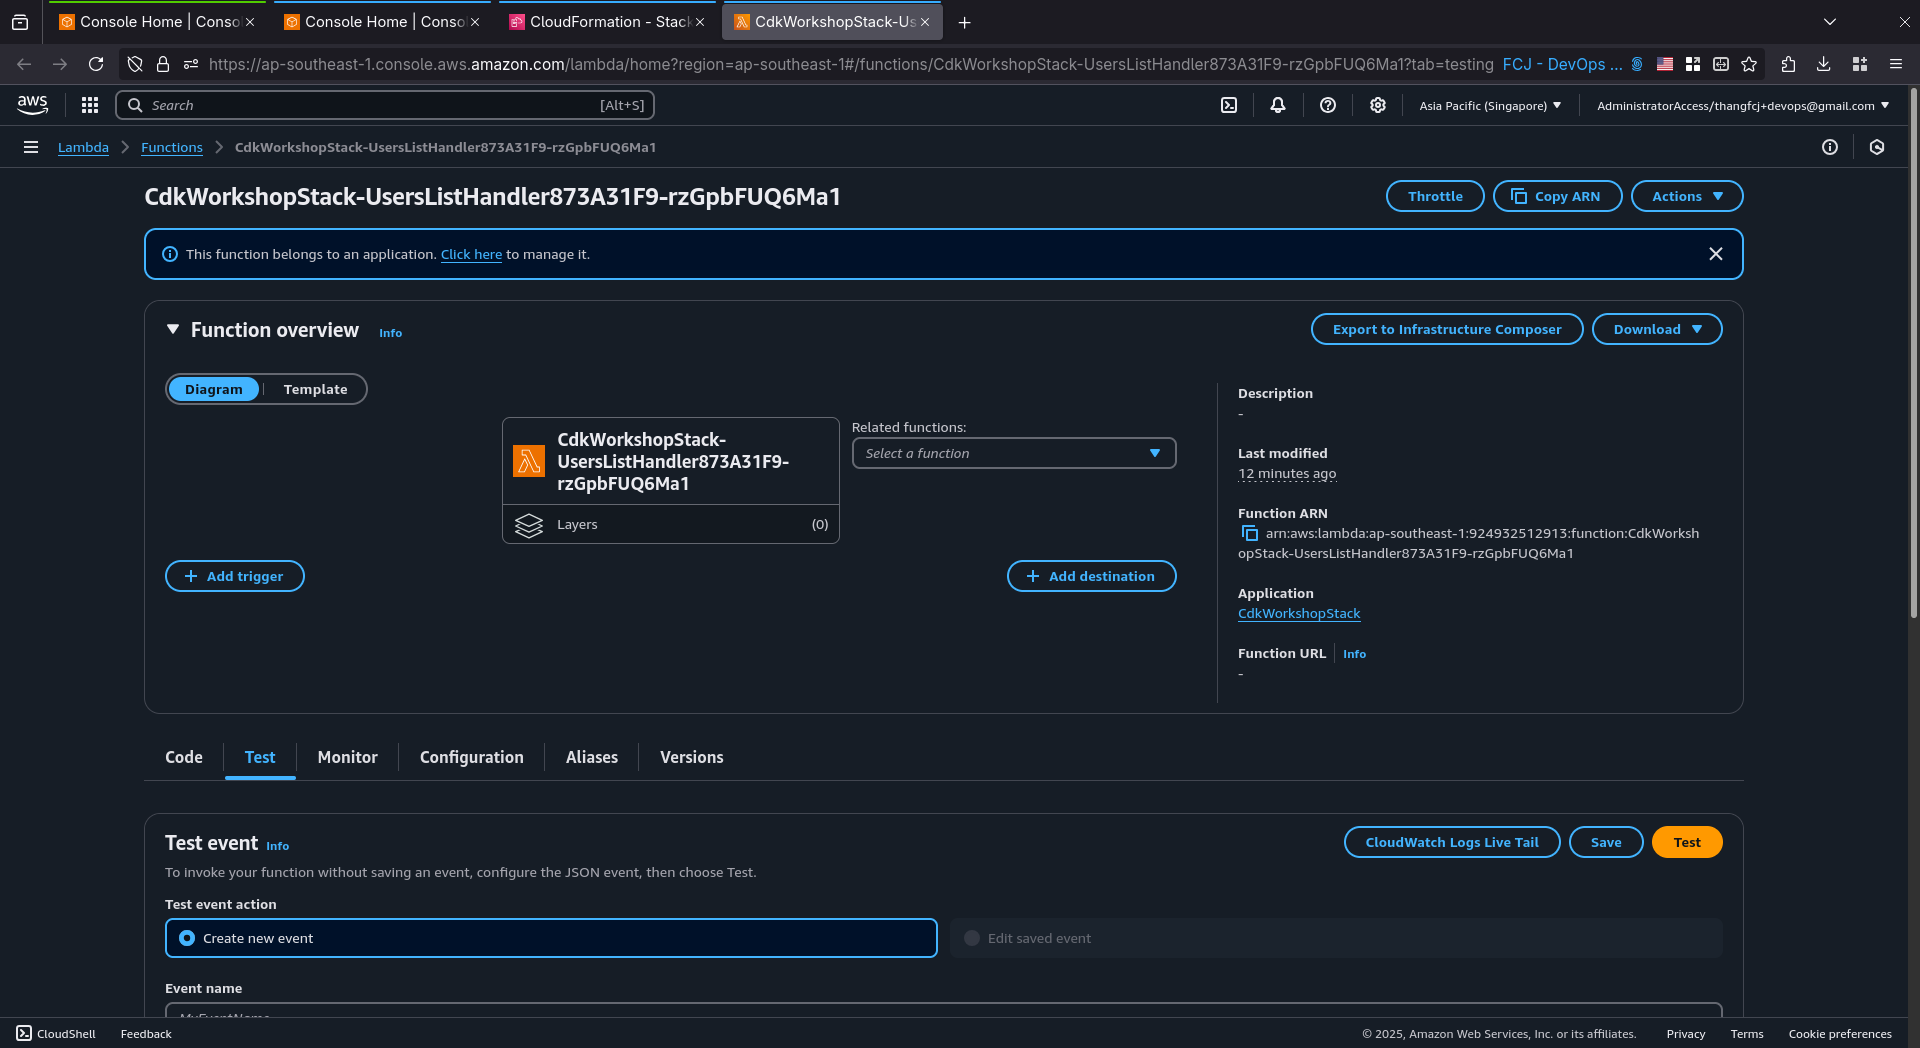Click Export to Infrastructure Composer
This screenshot has height=1048, width=1920.
pyautogui.click(x=1447, y=329)
